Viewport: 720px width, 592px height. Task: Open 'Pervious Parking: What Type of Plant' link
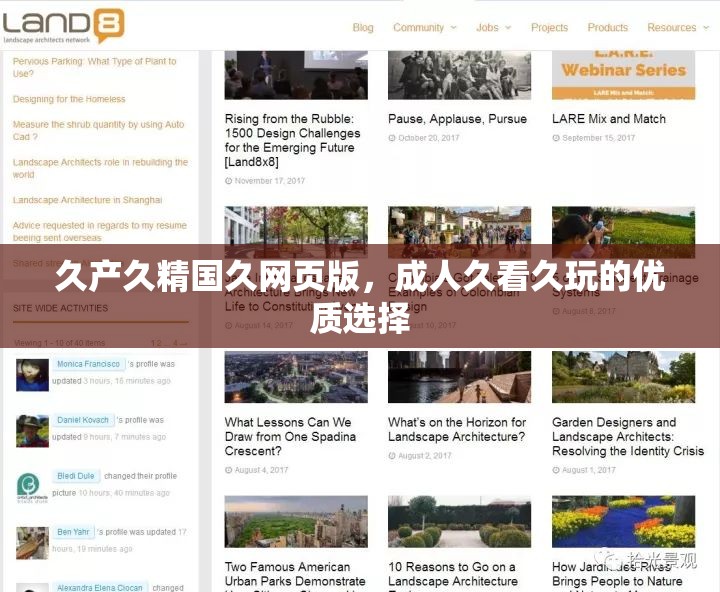[x=95, y=67]
